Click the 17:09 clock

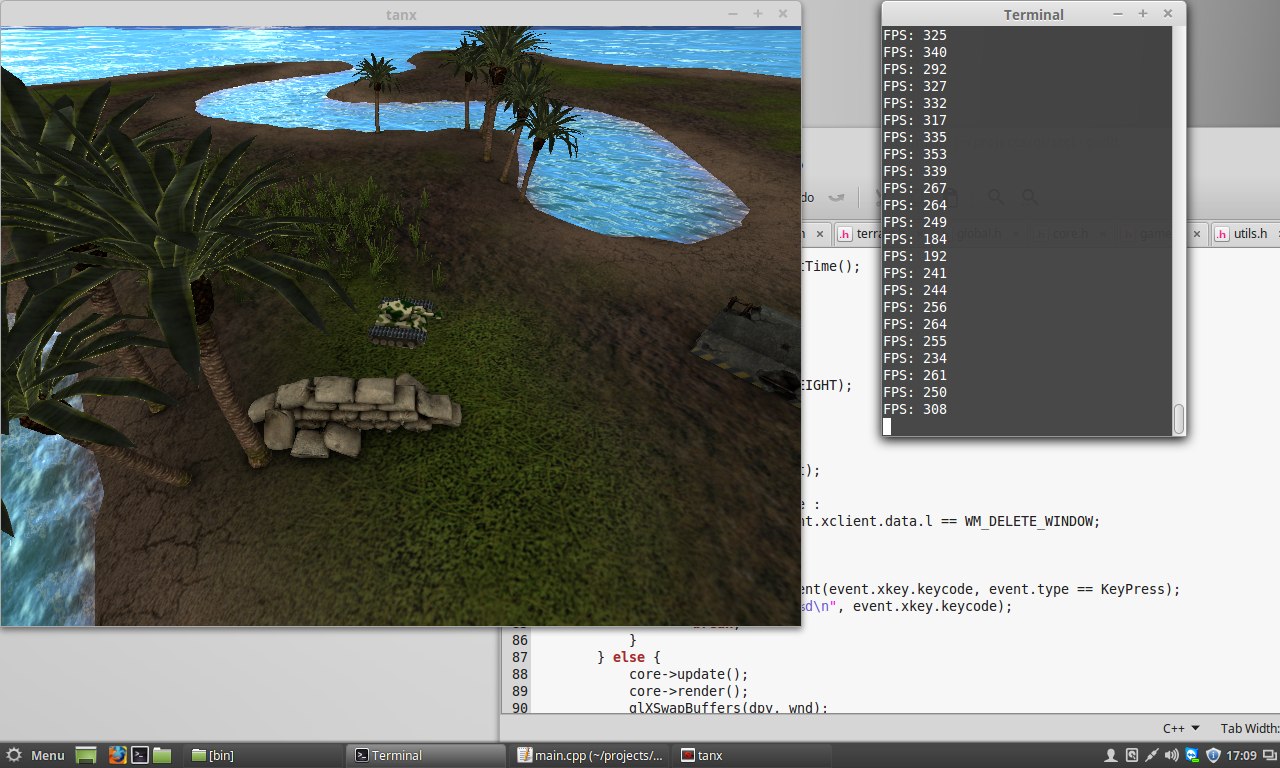1241,755
